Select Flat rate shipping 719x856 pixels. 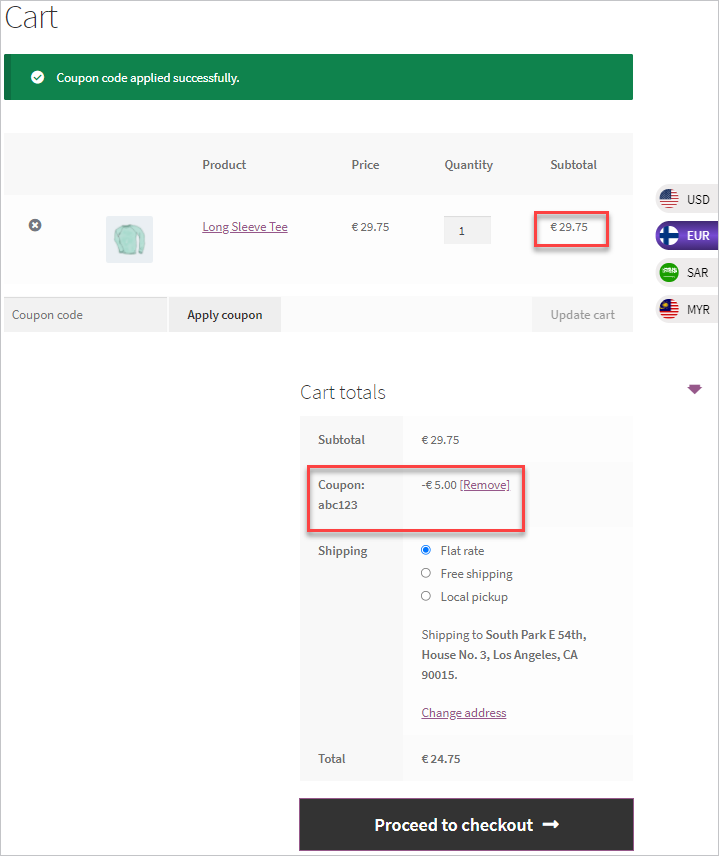pos(426,550)
